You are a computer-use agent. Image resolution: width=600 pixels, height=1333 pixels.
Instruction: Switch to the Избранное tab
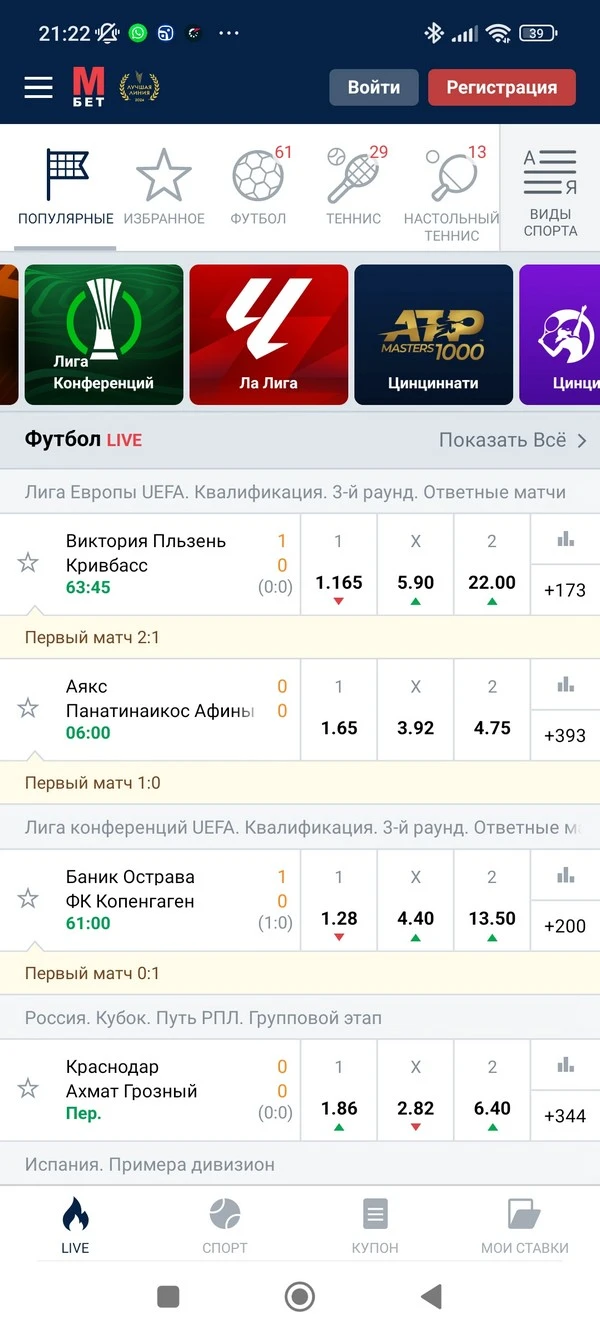(x=163, y=180)
